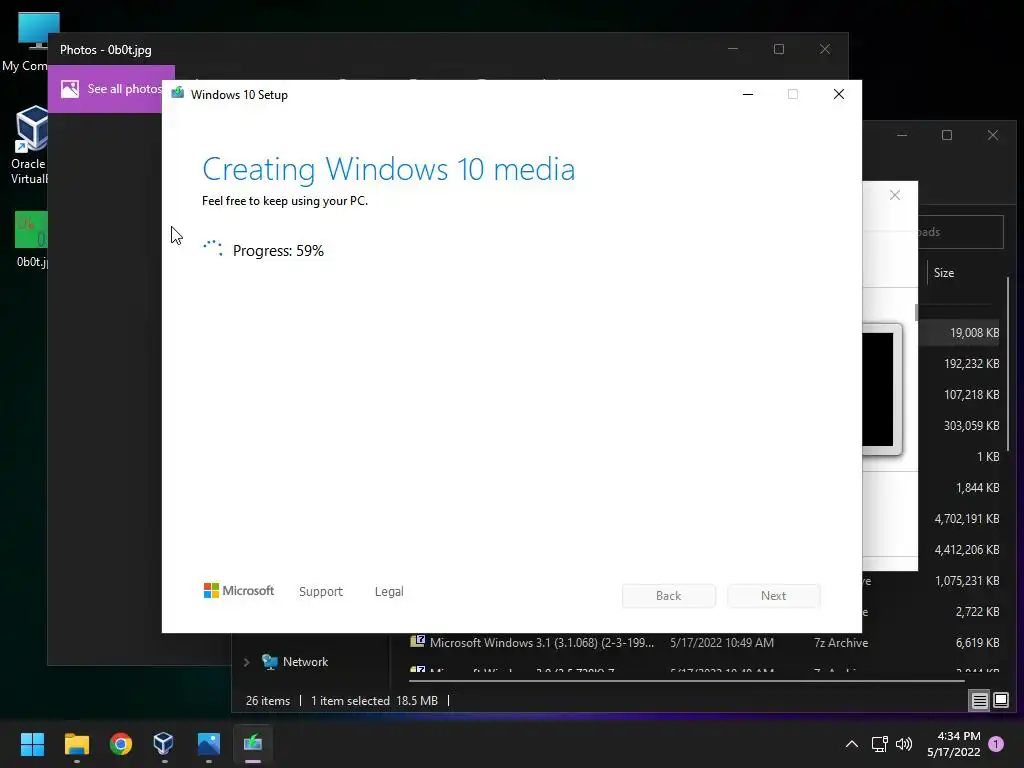Sort by the Size column header
The height and width of the screenshot is (768, 1024).
(944, 273)
